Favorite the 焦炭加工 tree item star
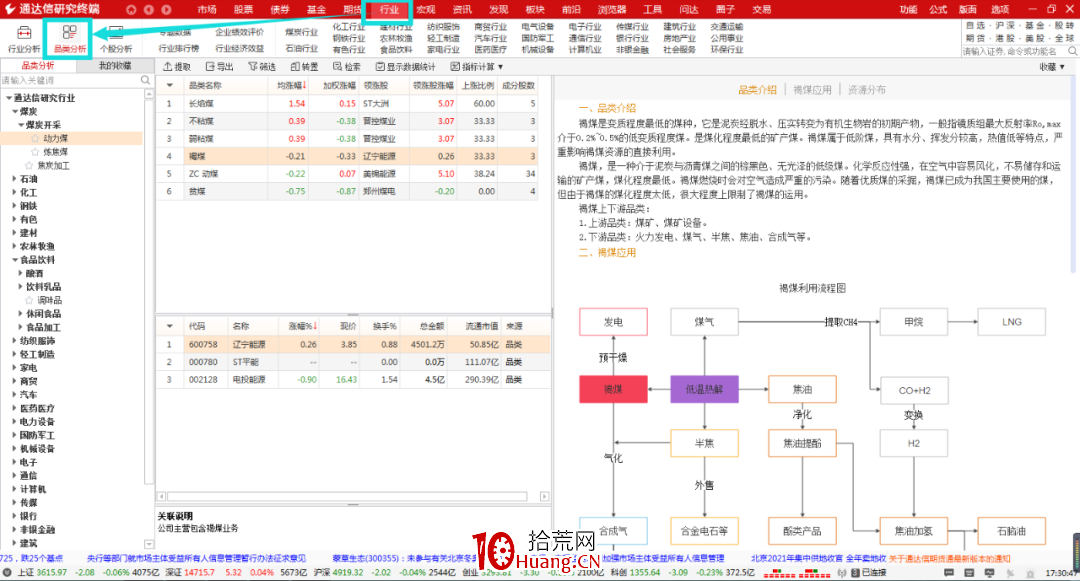This screenshot has width=1080, height=581. pos(29,165)
